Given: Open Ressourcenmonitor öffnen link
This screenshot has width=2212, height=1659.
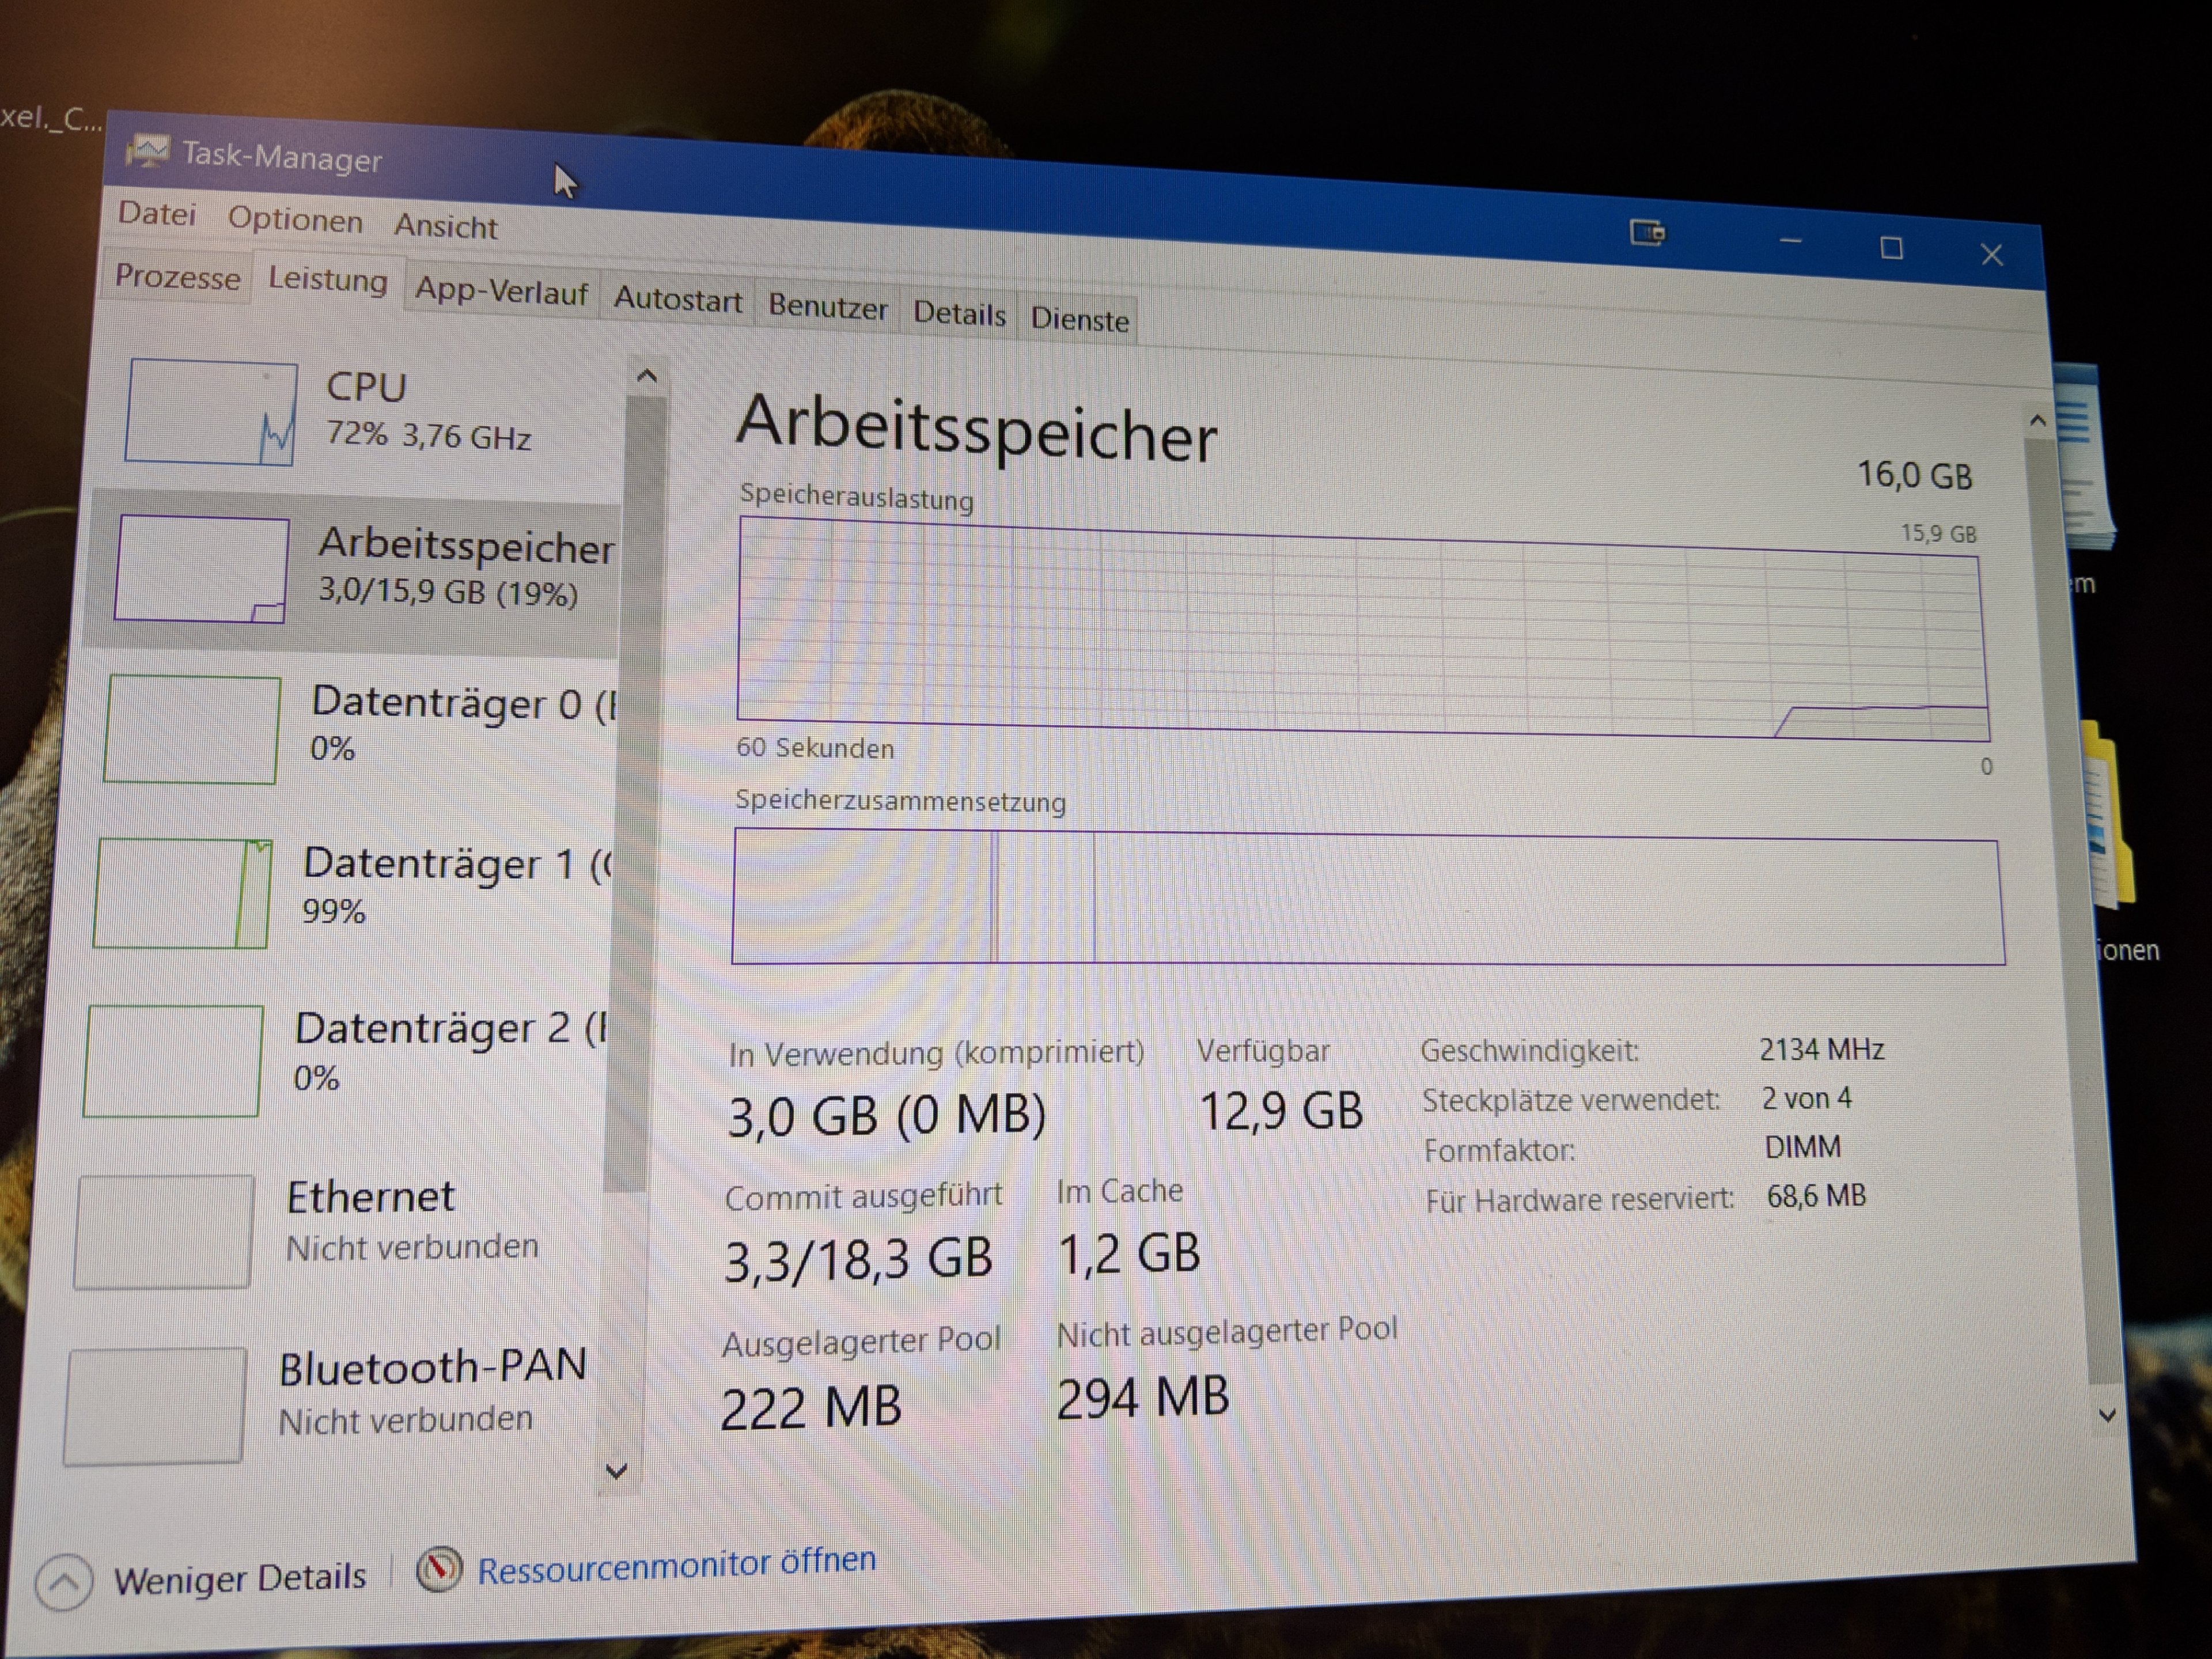Looking at the screenshot, I should pos(676,1563).
